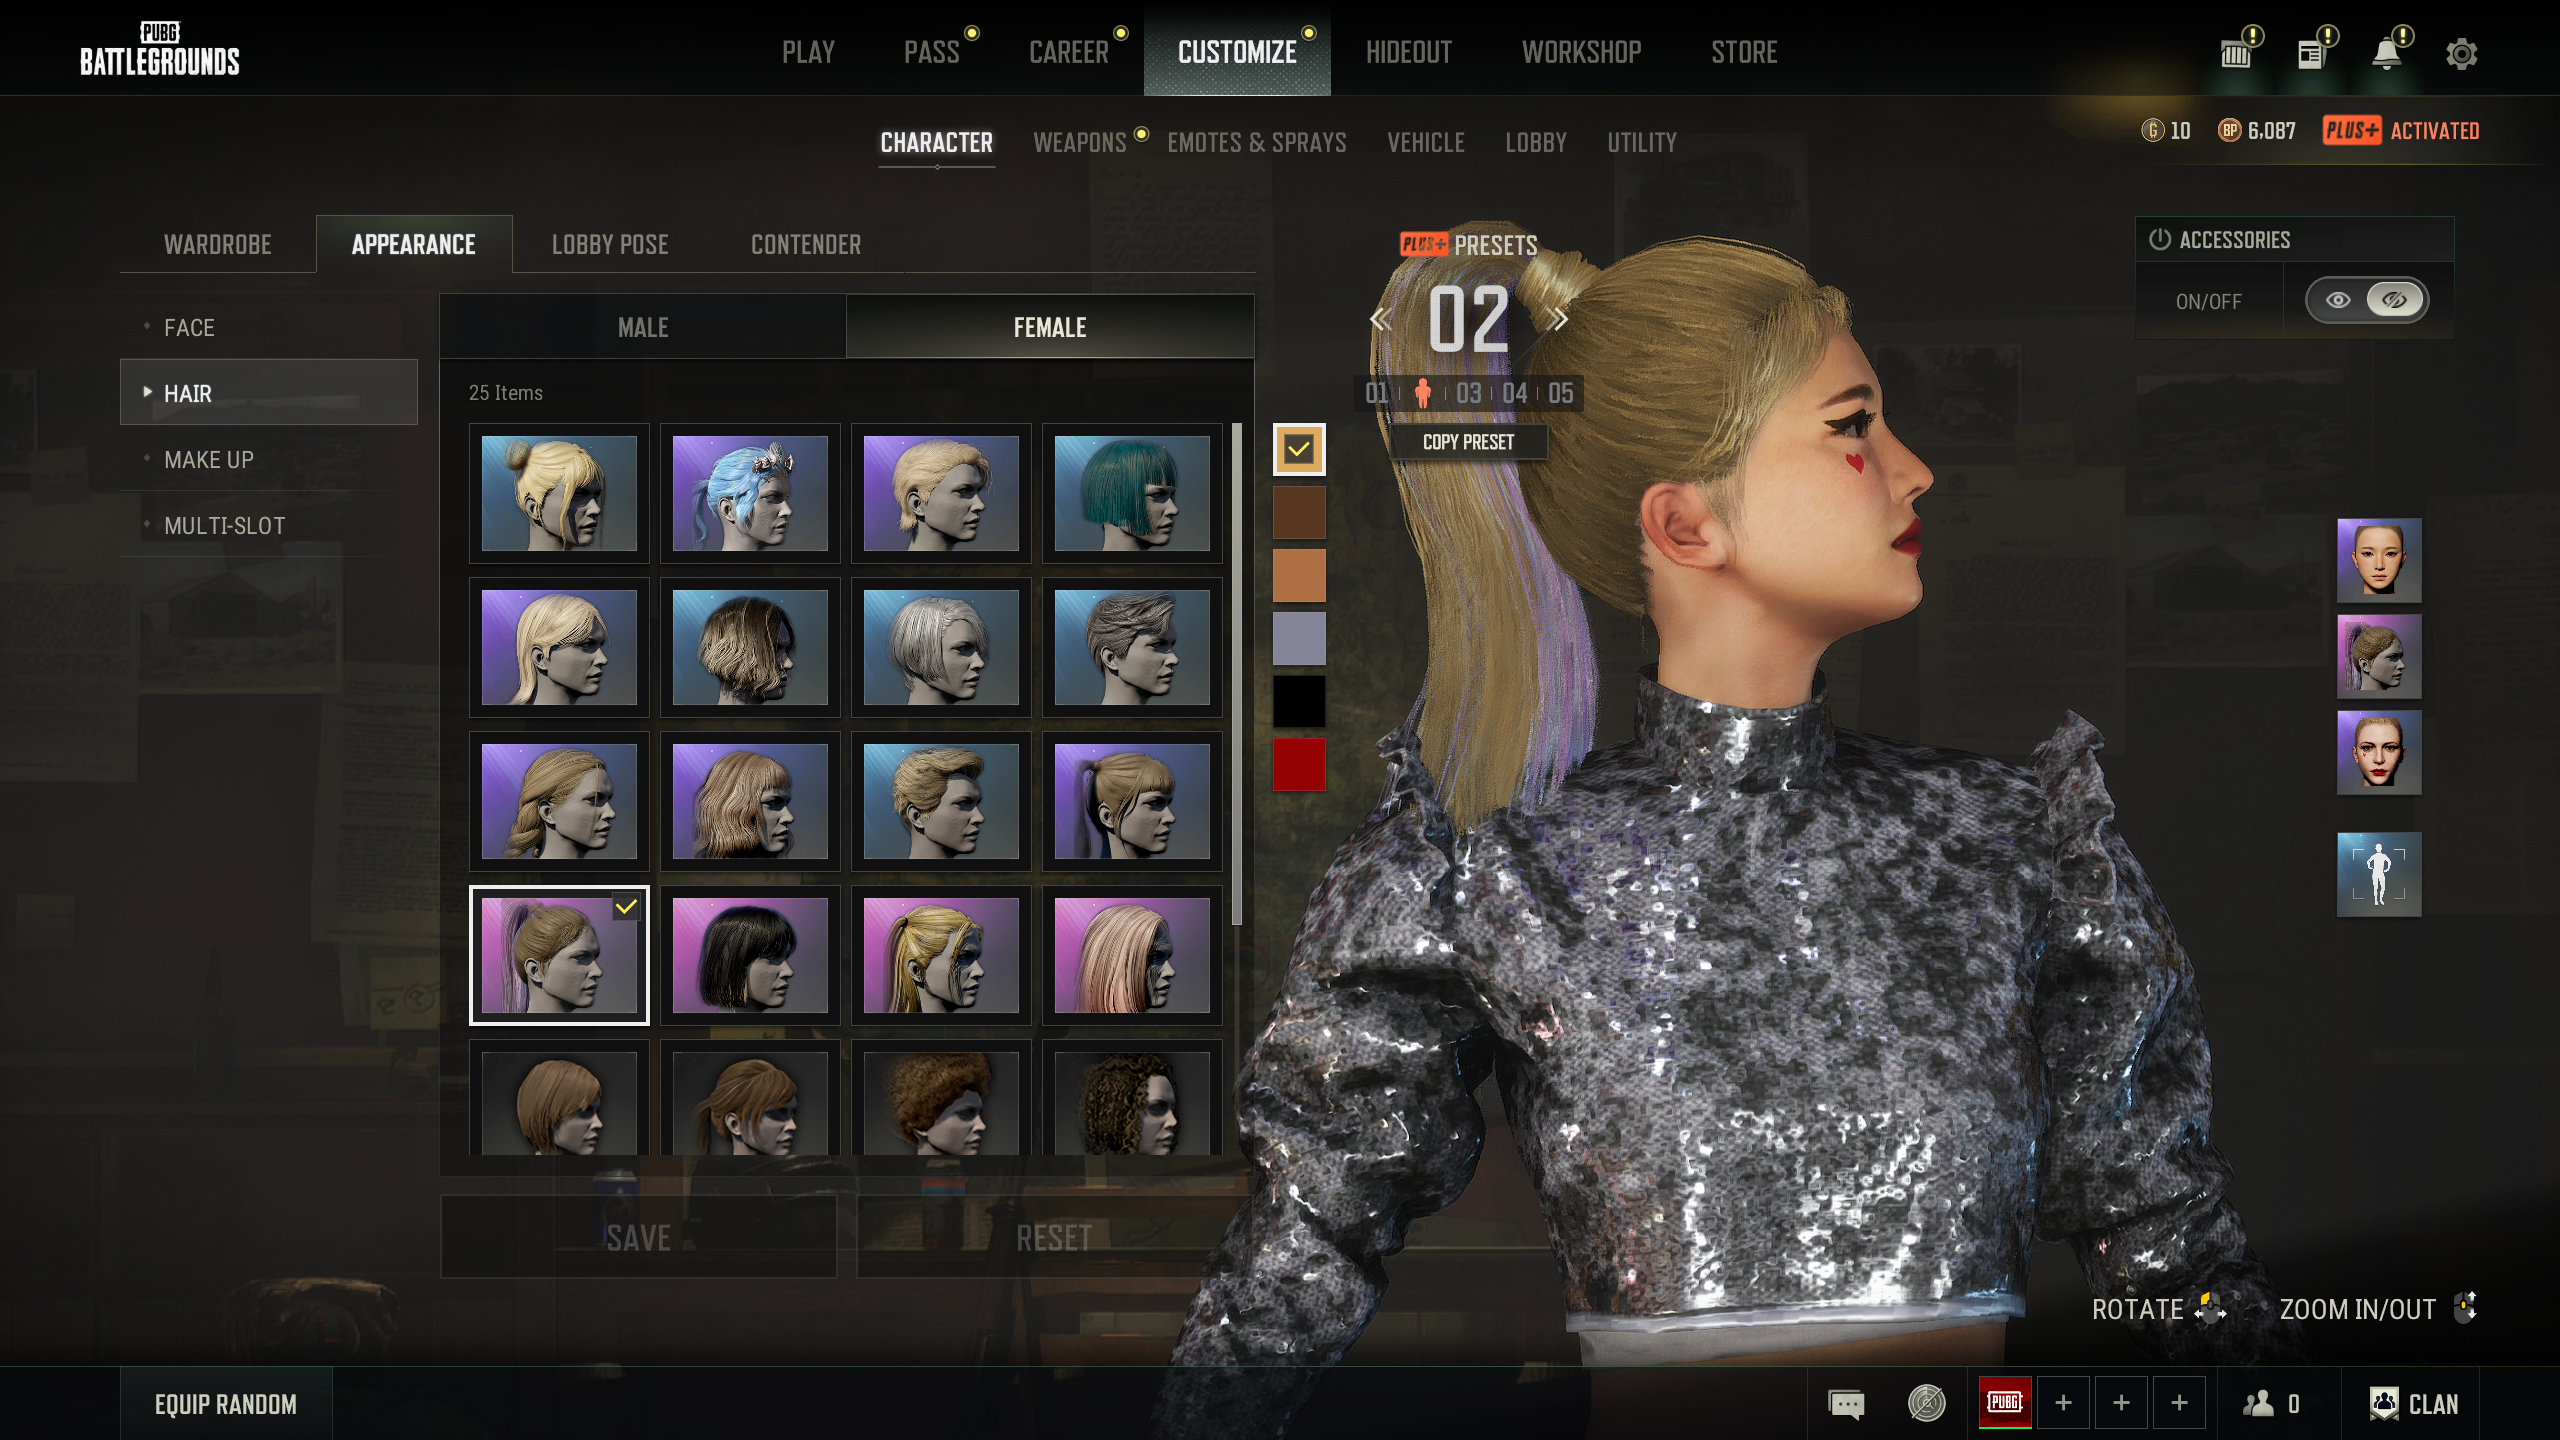Select the PUBG player slot icon

[2005, 1402]
